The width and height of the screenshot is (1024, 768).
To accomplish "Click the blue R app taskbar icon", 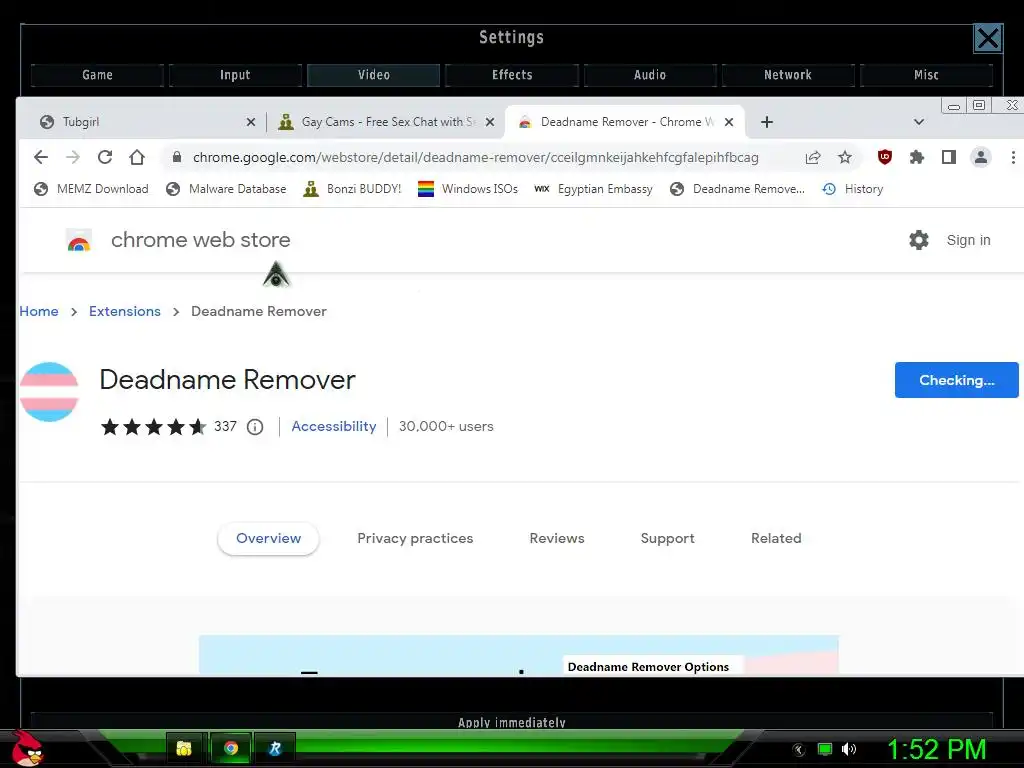I will 275,748.
